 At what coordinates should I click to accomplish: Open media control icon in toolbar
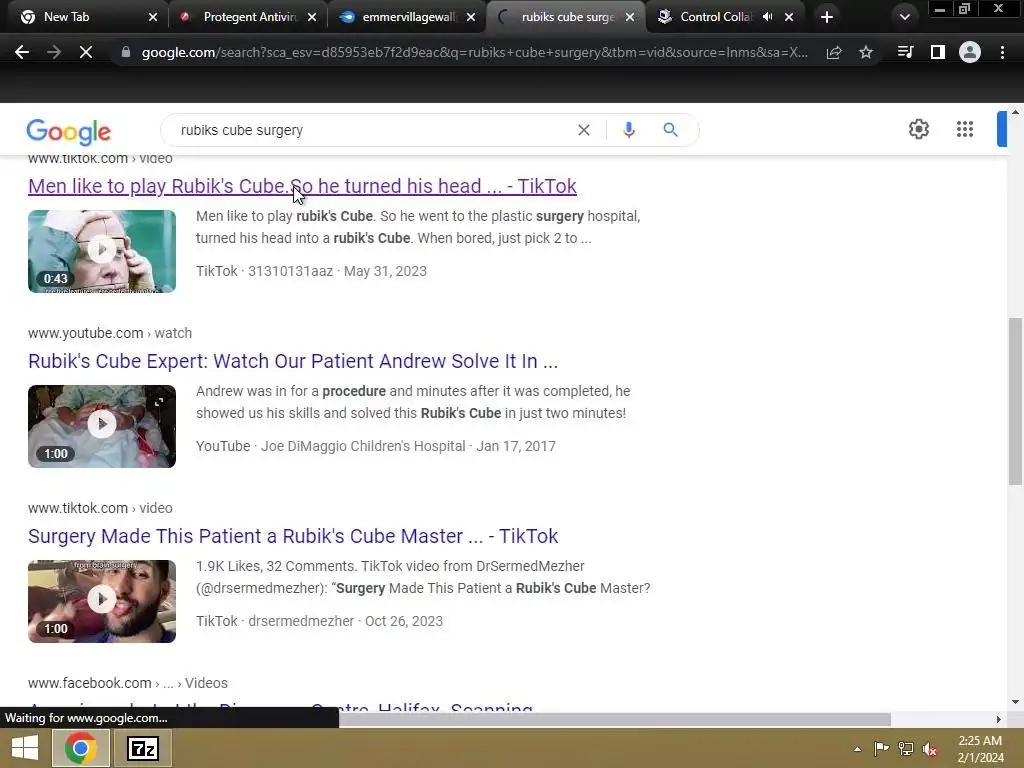pyautogui.click(x=905, y=52)
